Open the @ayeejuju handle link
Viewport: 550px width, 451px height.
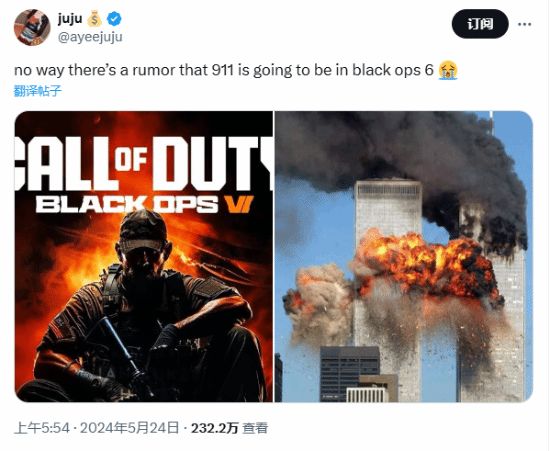(x=90, y=37)
